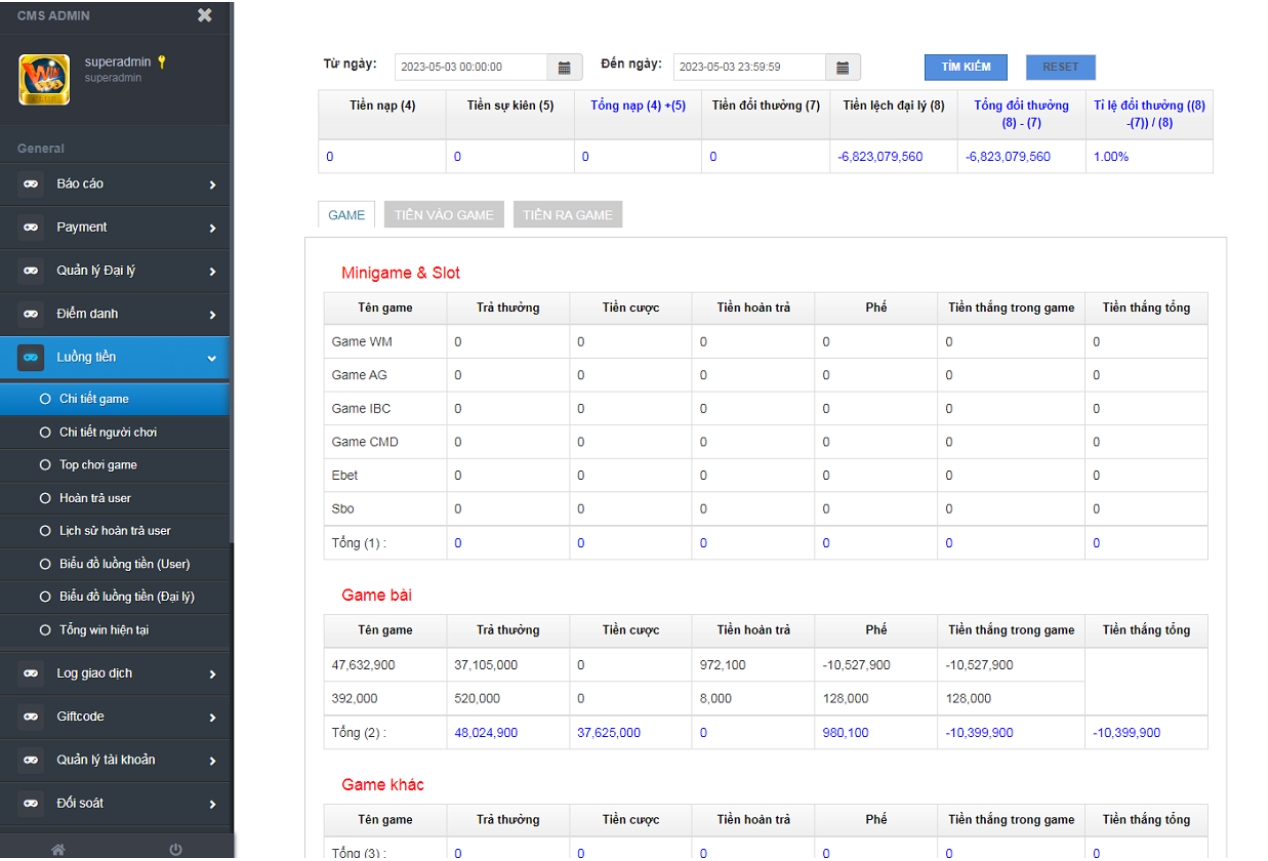Open Lịch sử hoàn trả user submenu item
The image size is (1268, 861).
pos(115,531)
